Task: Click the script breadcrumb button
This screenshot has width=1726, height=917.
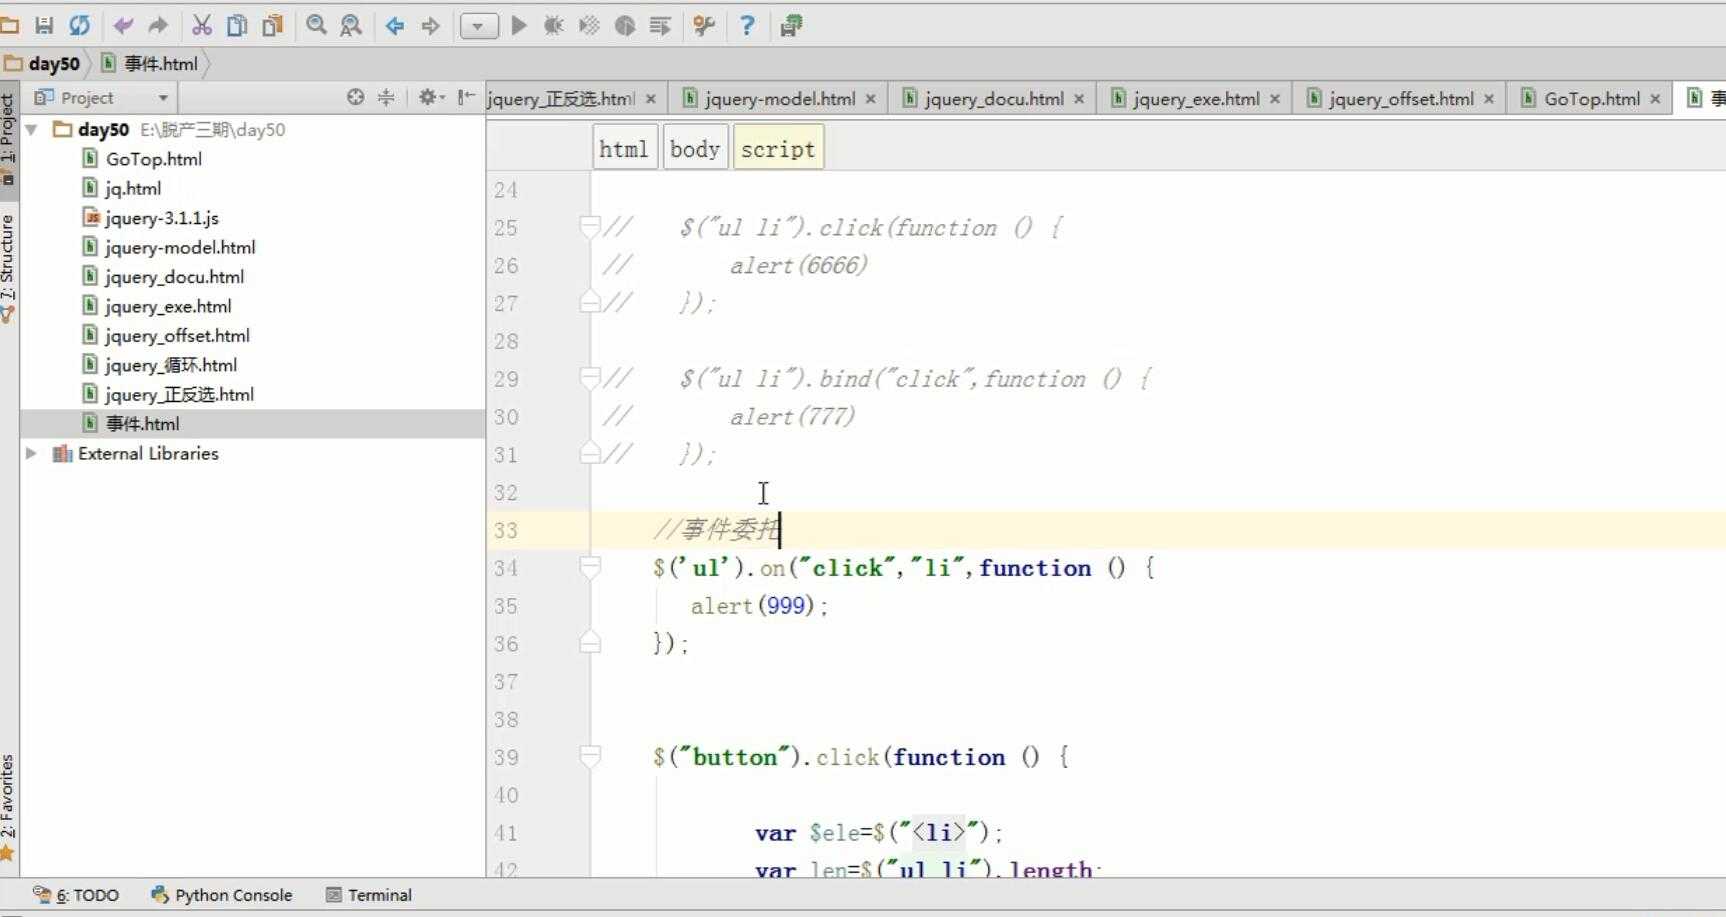Action: (x=778, y=148)
